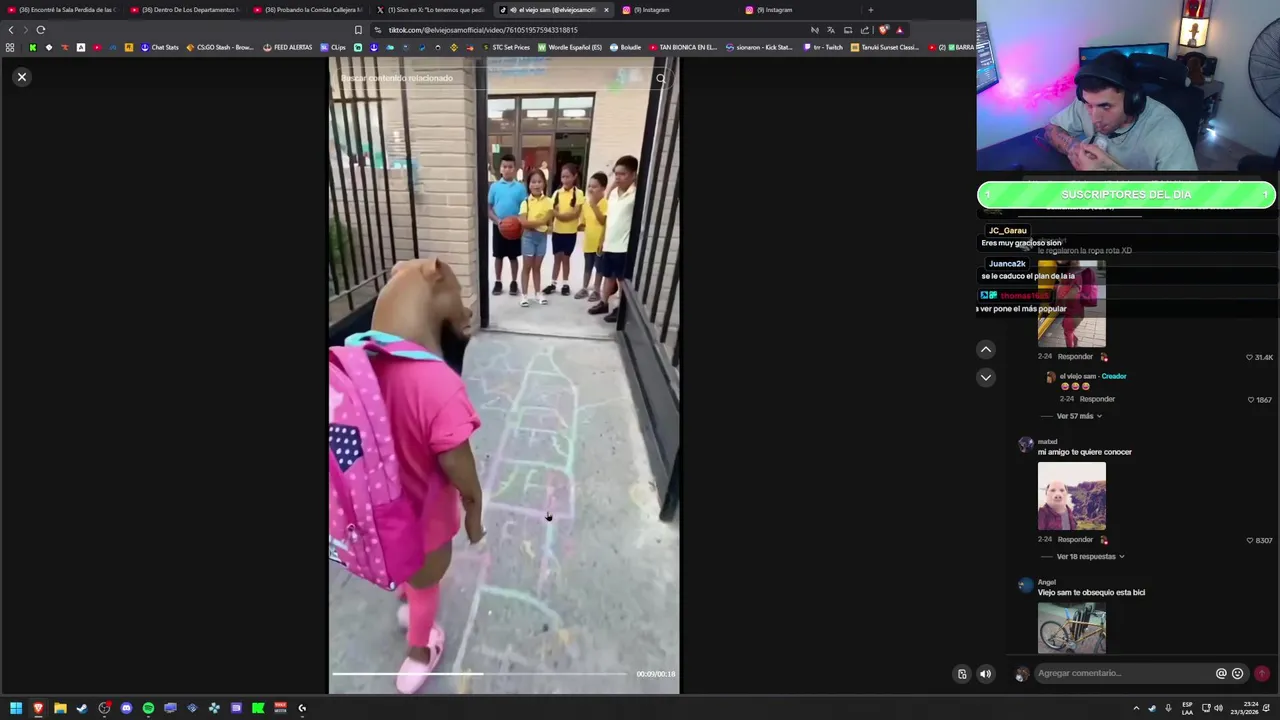Open the apps grid icon in bookmarks bar
The height and width of the screenshot is (720, 1280).
click(10, 47)
